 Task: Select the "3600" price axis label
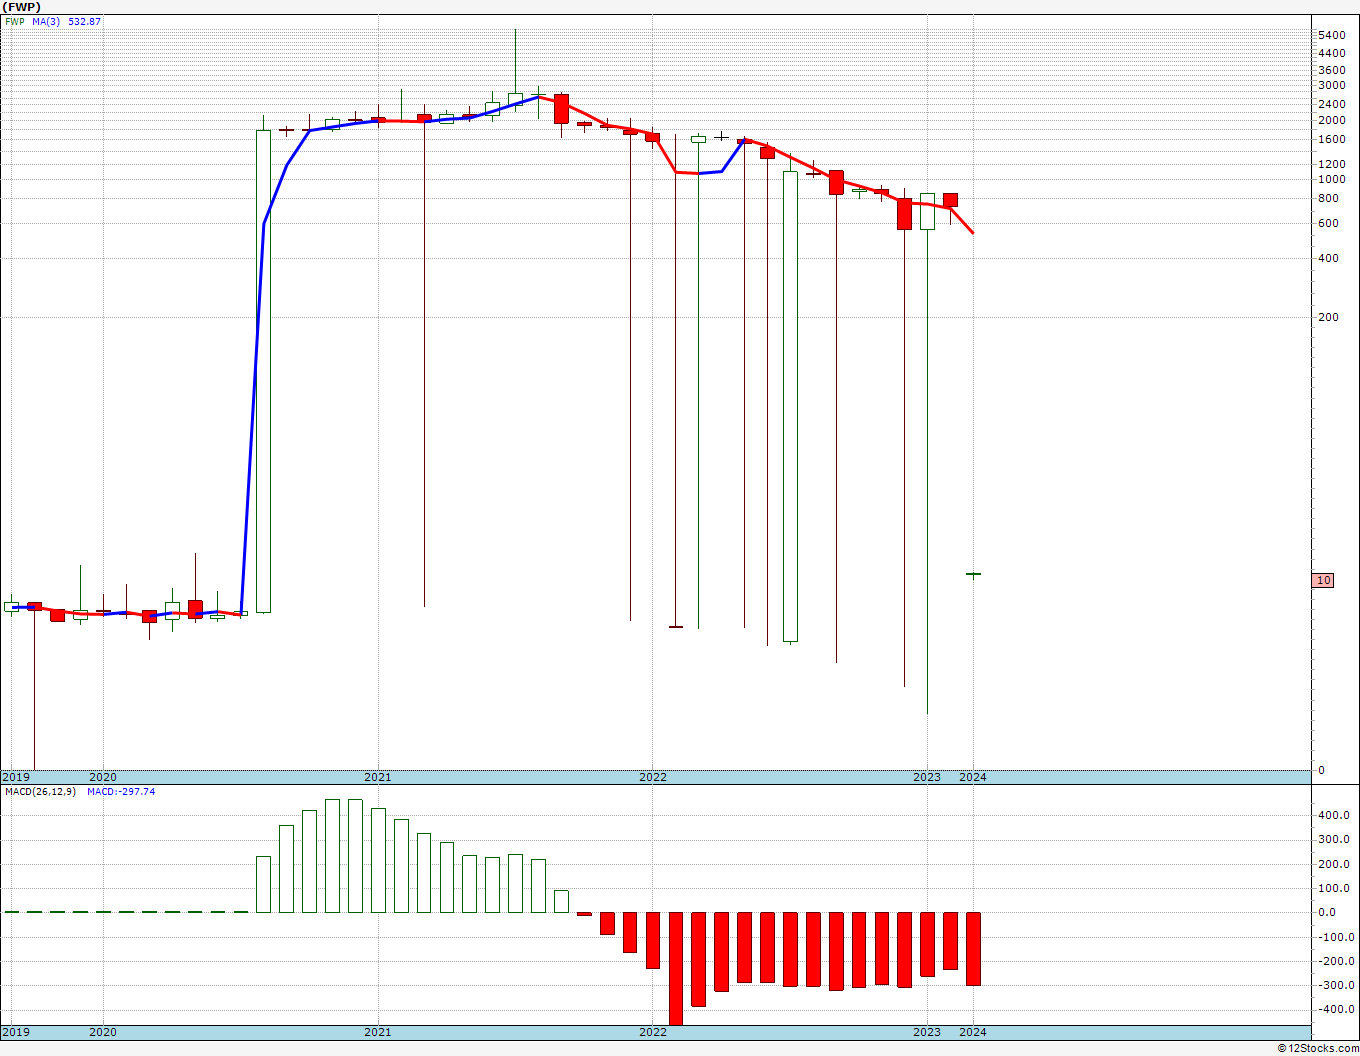pyautogui.click(x=1331, y=70)
